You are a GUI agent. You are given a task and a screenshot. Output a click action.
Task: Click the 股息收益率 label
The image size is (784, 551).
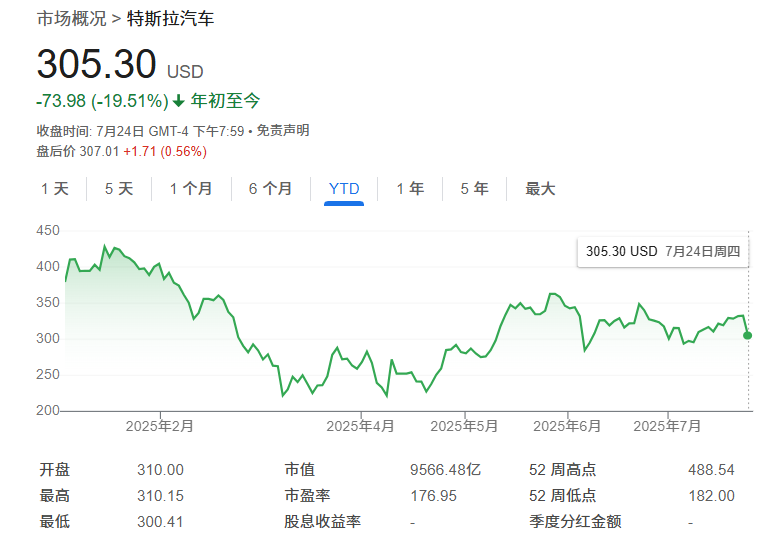[x=322, y=522]
